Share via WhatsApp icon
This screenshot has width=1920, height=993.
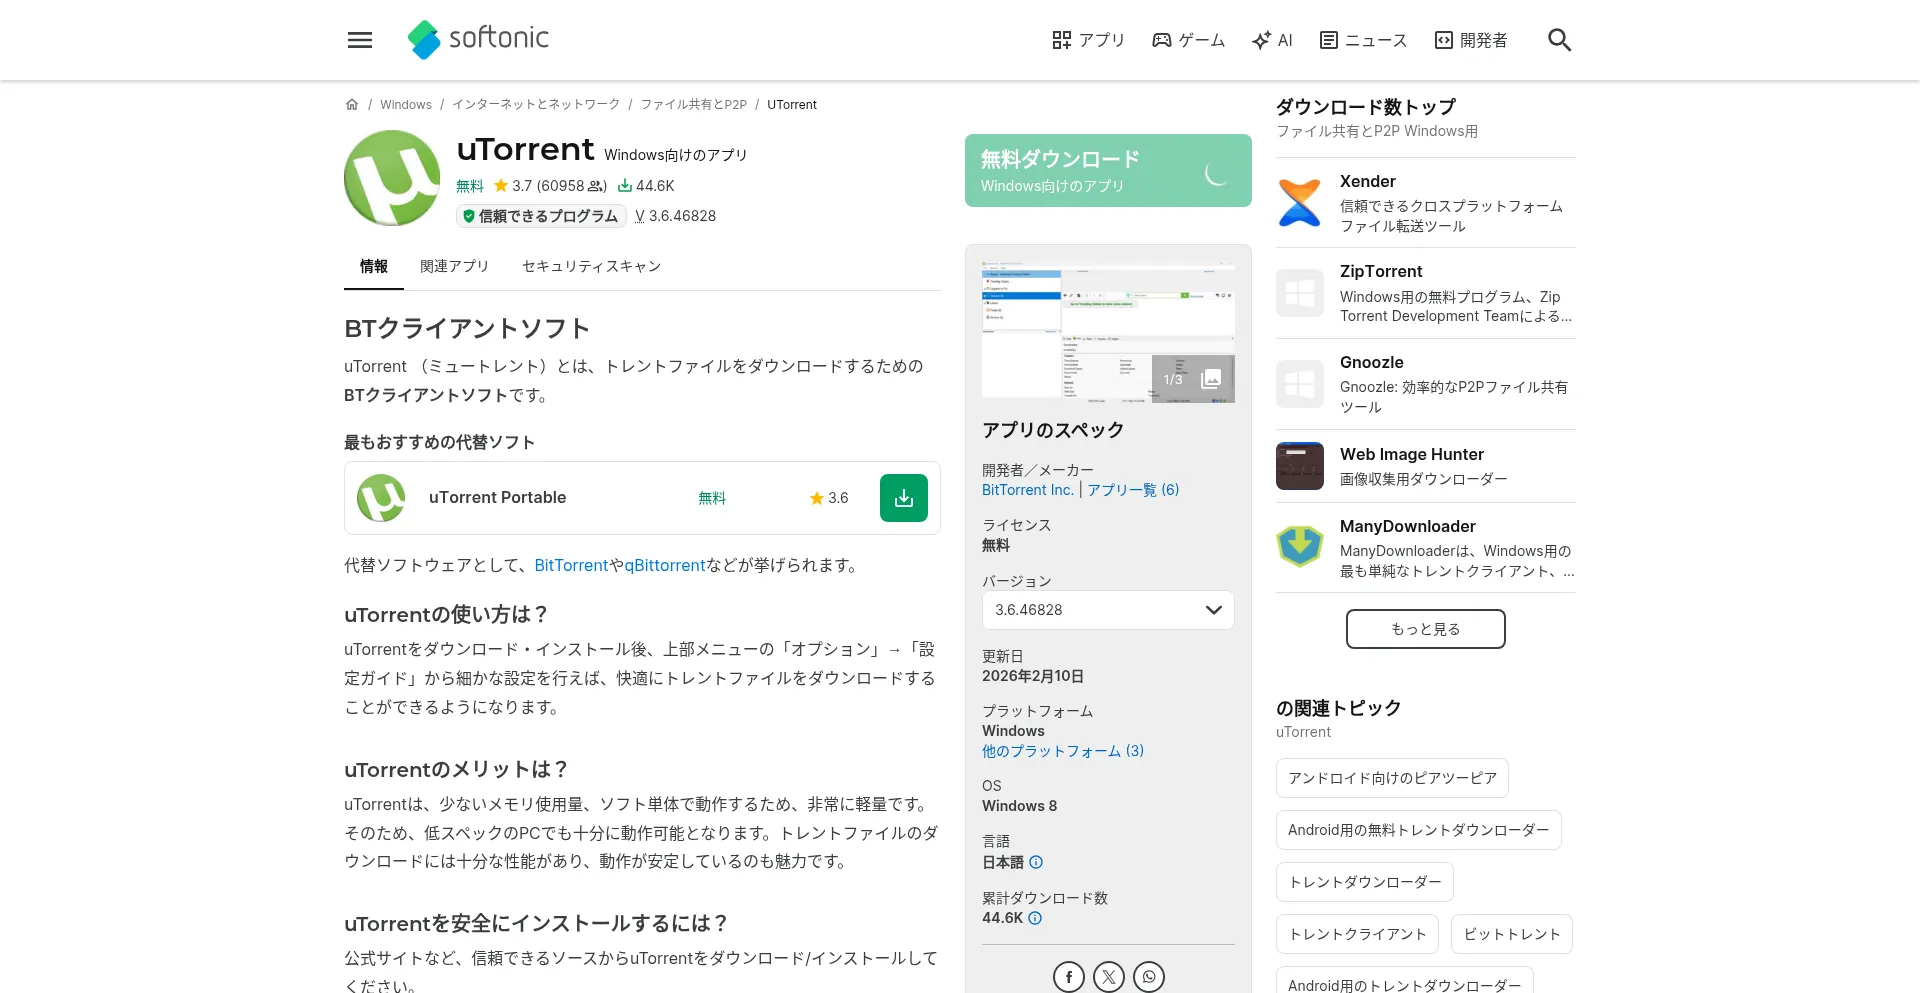point(1149,977)
